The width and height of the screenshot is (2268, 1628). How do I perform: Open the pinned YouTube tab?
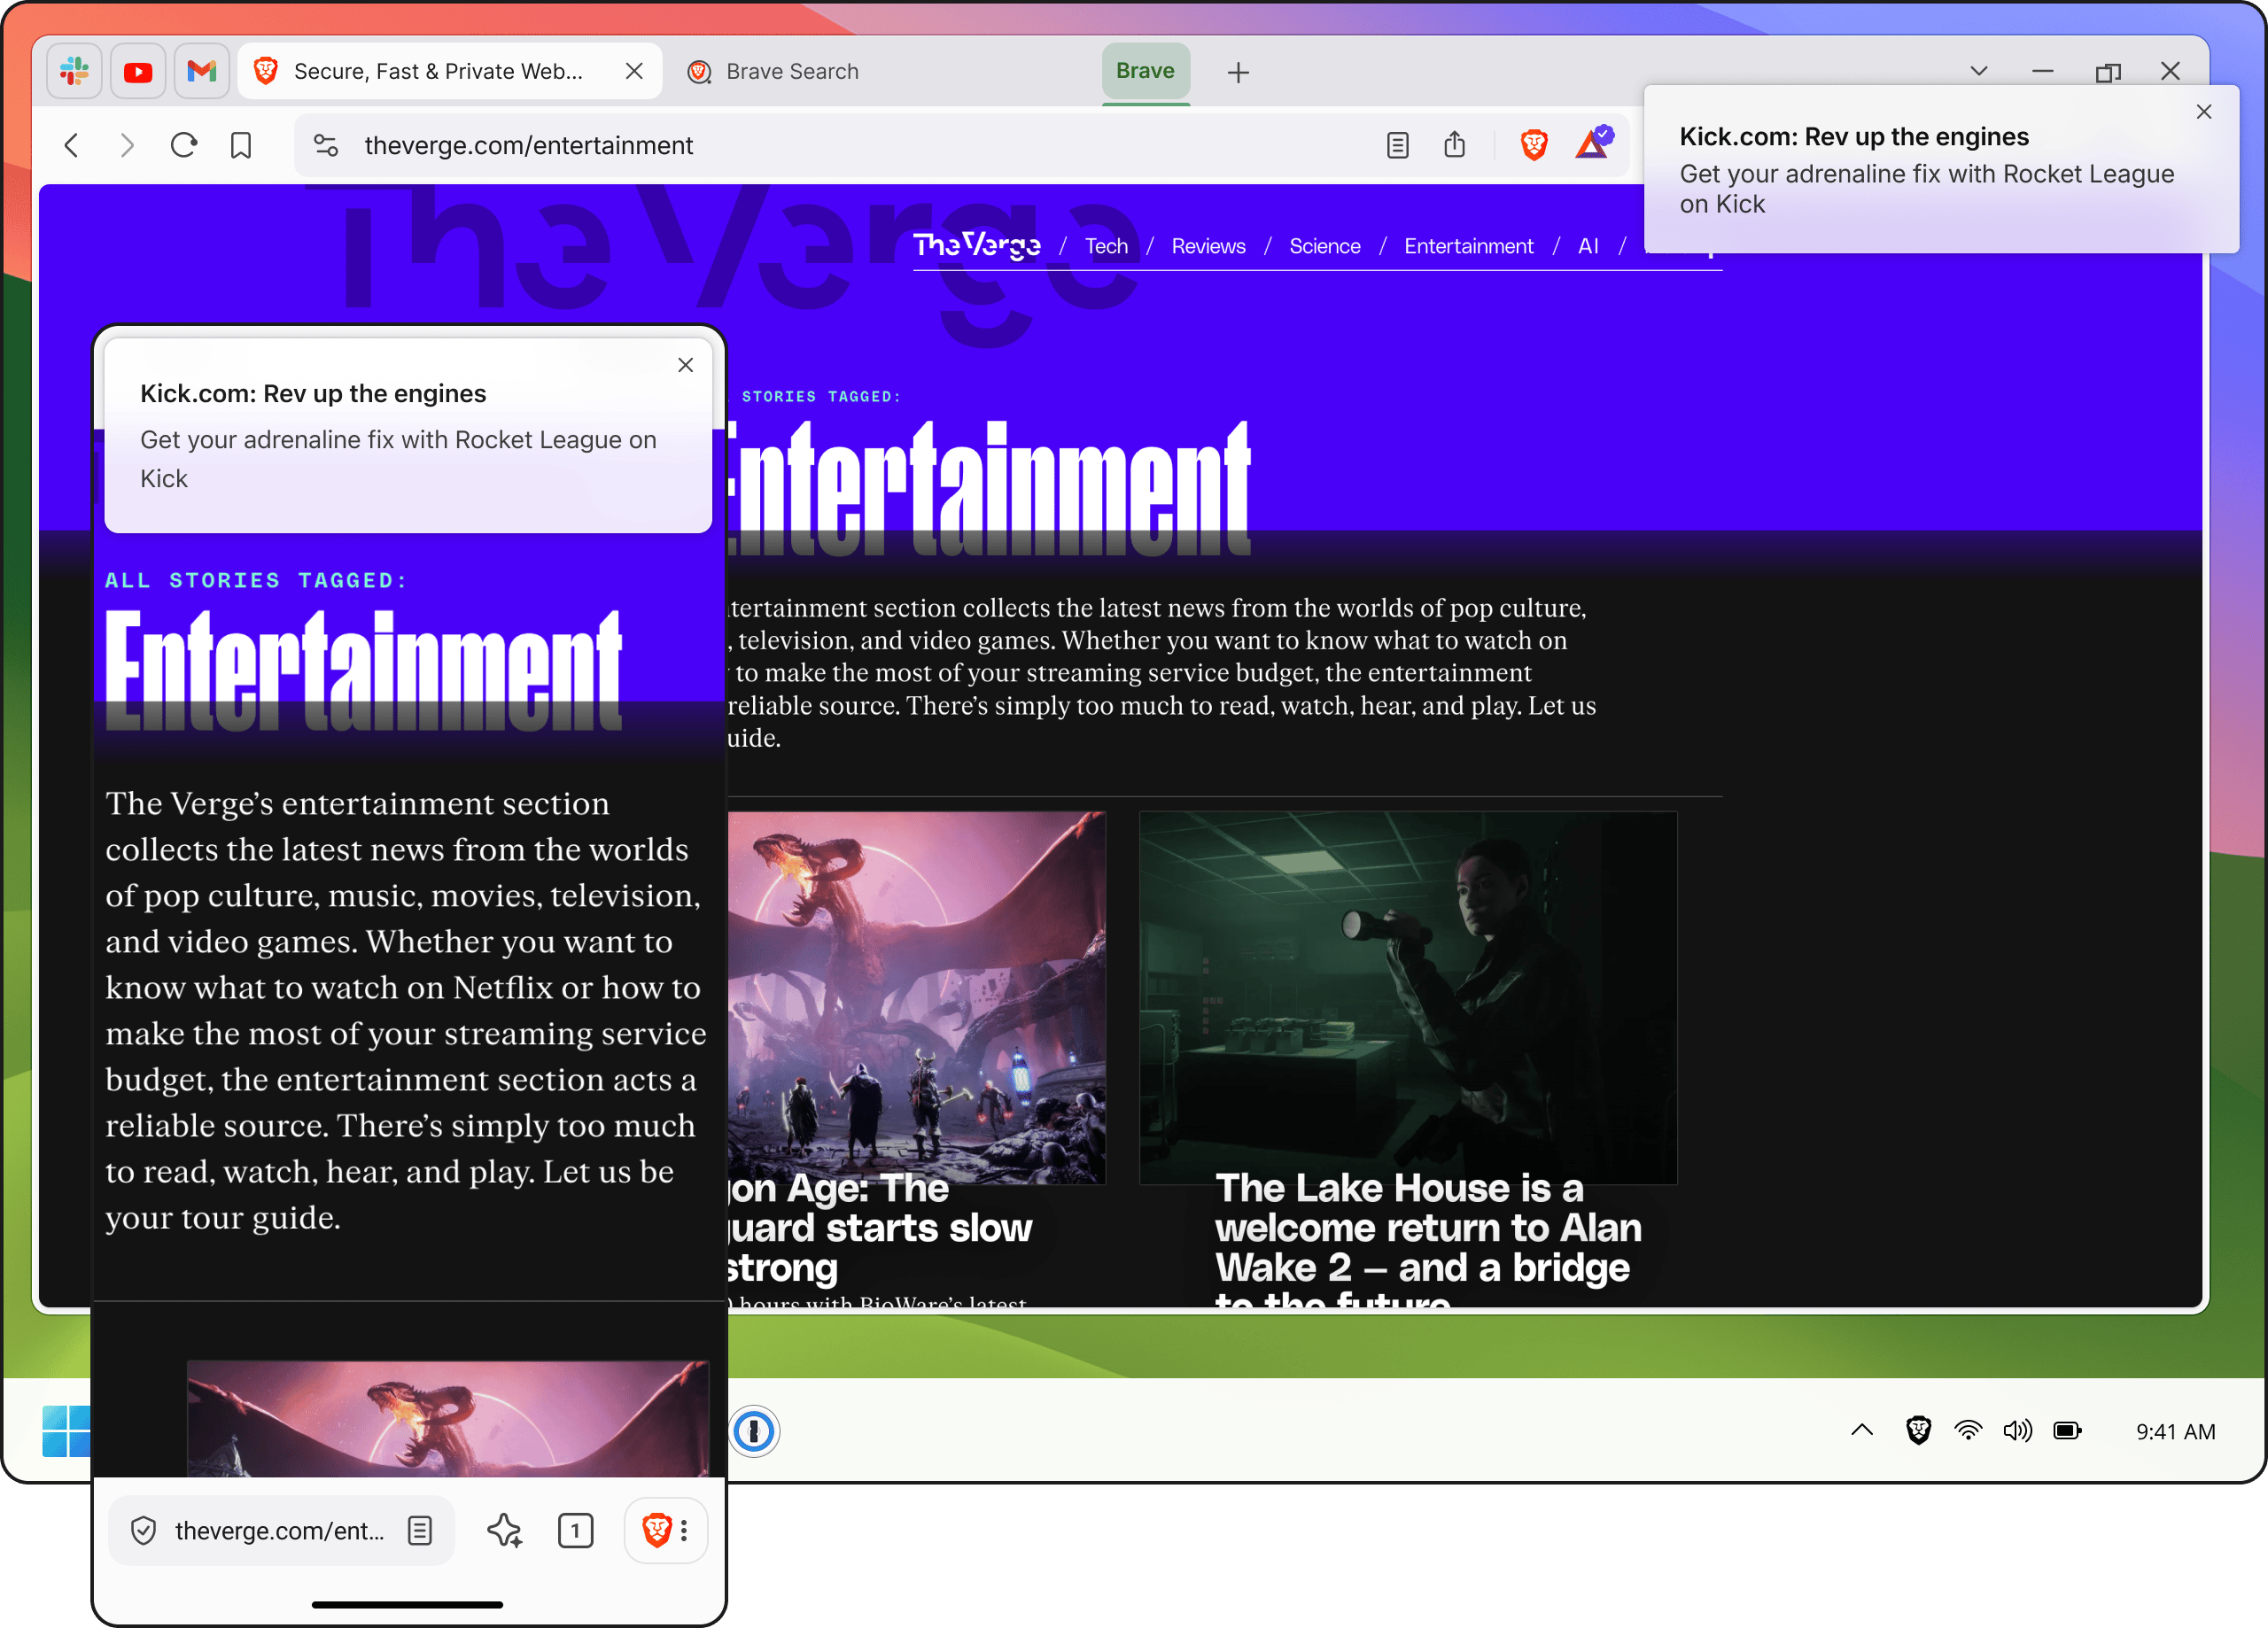click(138, 71)
